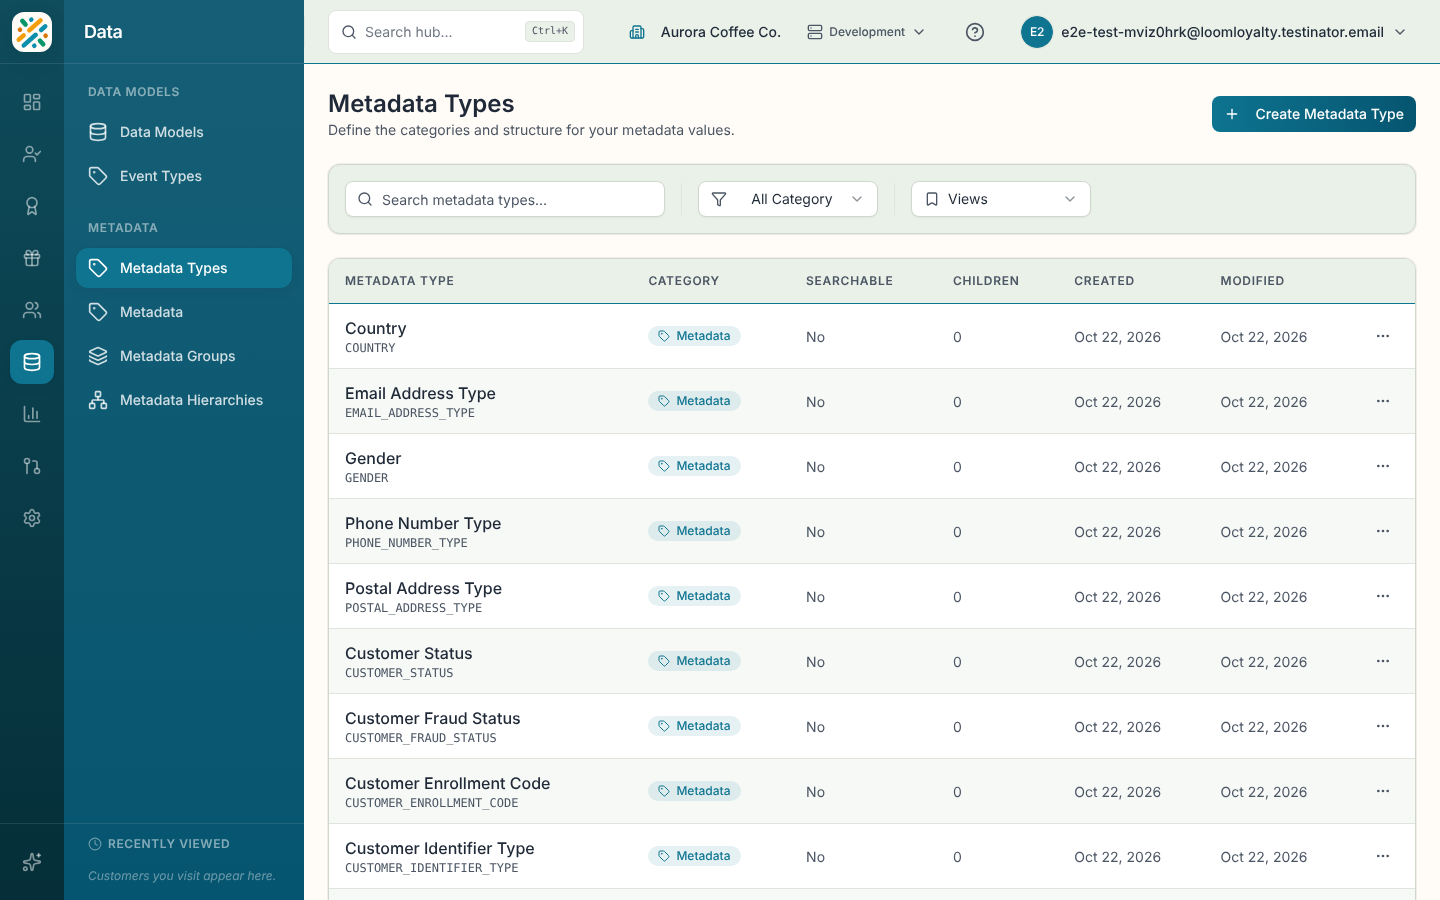Click the Customer Identifier Type row name
Viewport: 1440px width, 900px height.
[439, 848]
